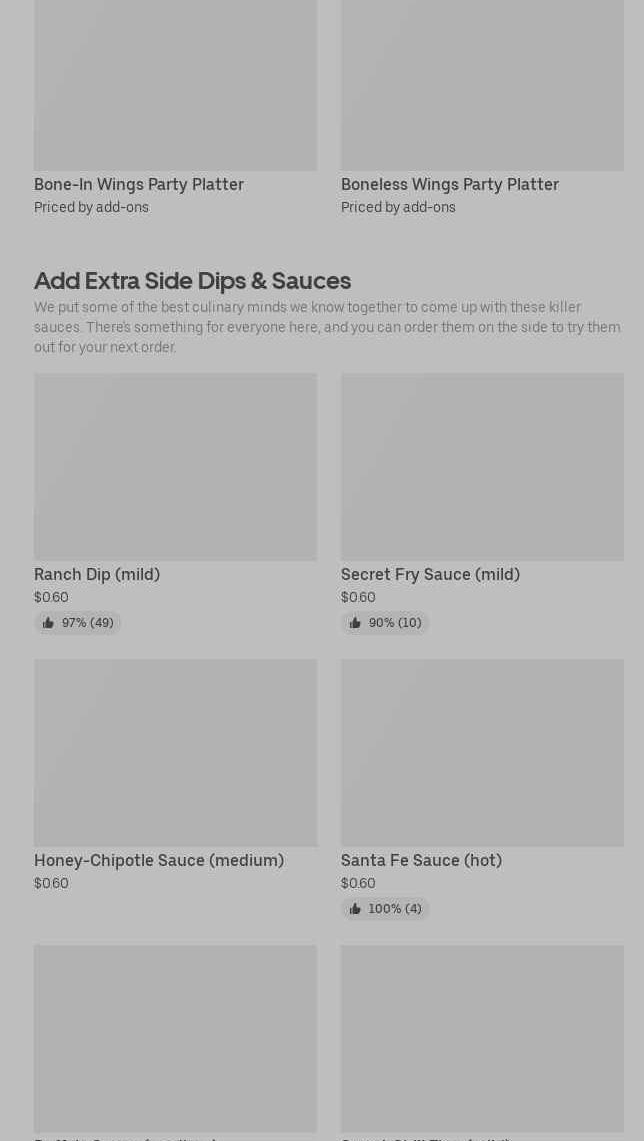Click the $0.60 price under Ranch Dip
The width and height of the screenshot is (644, 1141).
coord(51,598)
